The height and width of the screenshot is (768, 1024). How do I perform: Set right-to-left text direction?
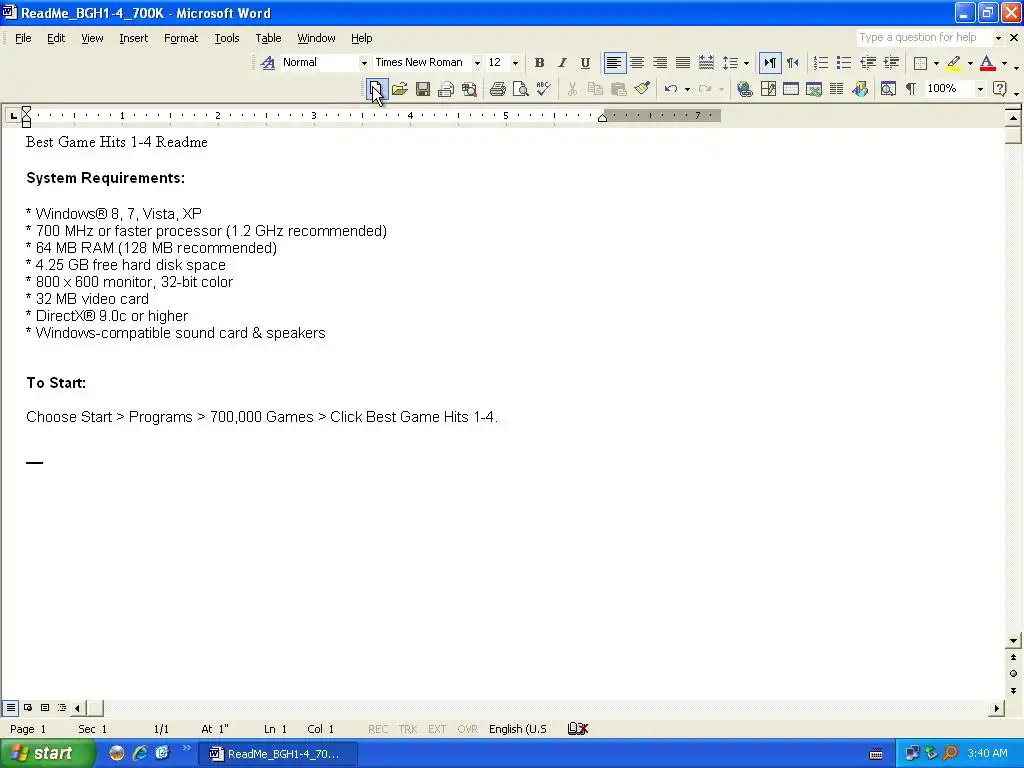[x=793, y=63]
